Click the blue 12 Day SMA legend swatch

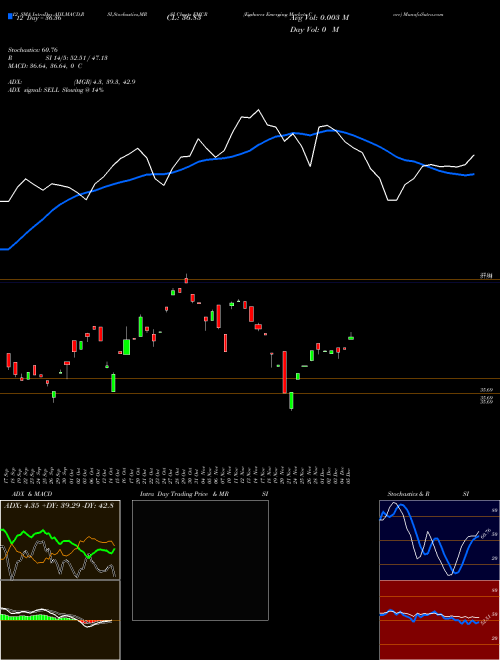[10, 16]
